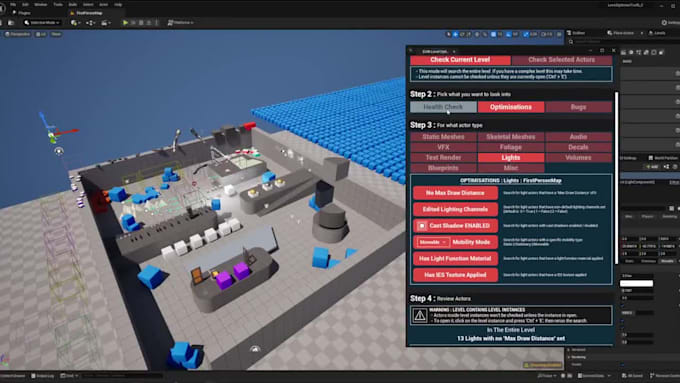Open the Cmd dropdown in bottom bar

click(69, 376)
